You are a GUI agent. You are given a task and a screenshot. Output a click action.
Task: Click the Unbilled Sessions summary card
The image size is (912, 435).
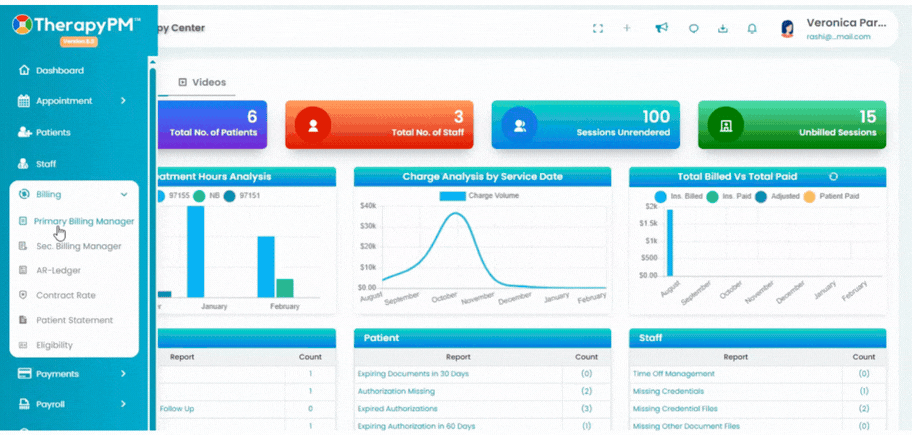click(x=792, y=124)
